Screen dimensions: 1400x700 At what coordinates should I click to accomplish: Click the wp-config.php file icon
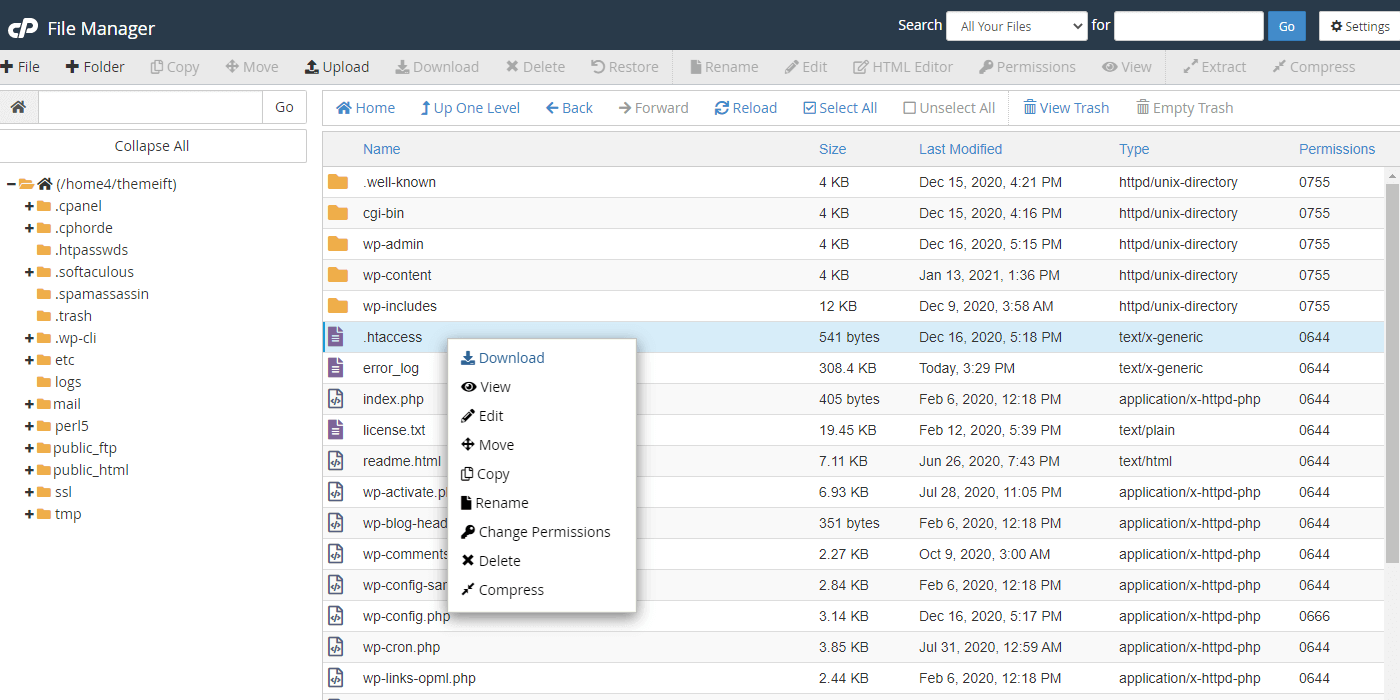[x=336, y=616]
